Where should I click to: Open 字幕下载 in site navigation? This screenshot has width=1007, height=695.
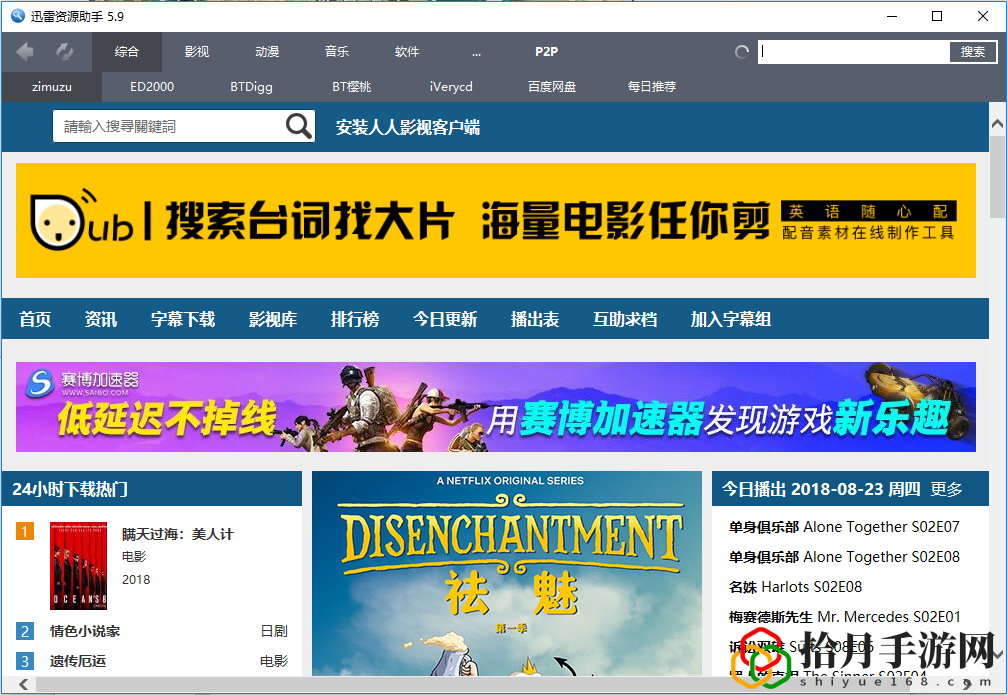click(183, 319)
